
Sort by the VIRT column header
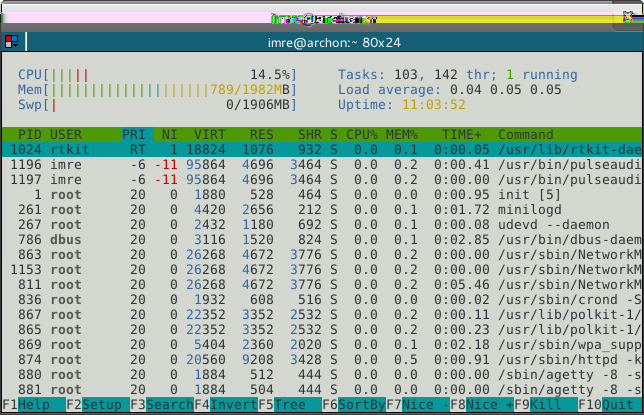pyautogui.click(x=209, y=135)
